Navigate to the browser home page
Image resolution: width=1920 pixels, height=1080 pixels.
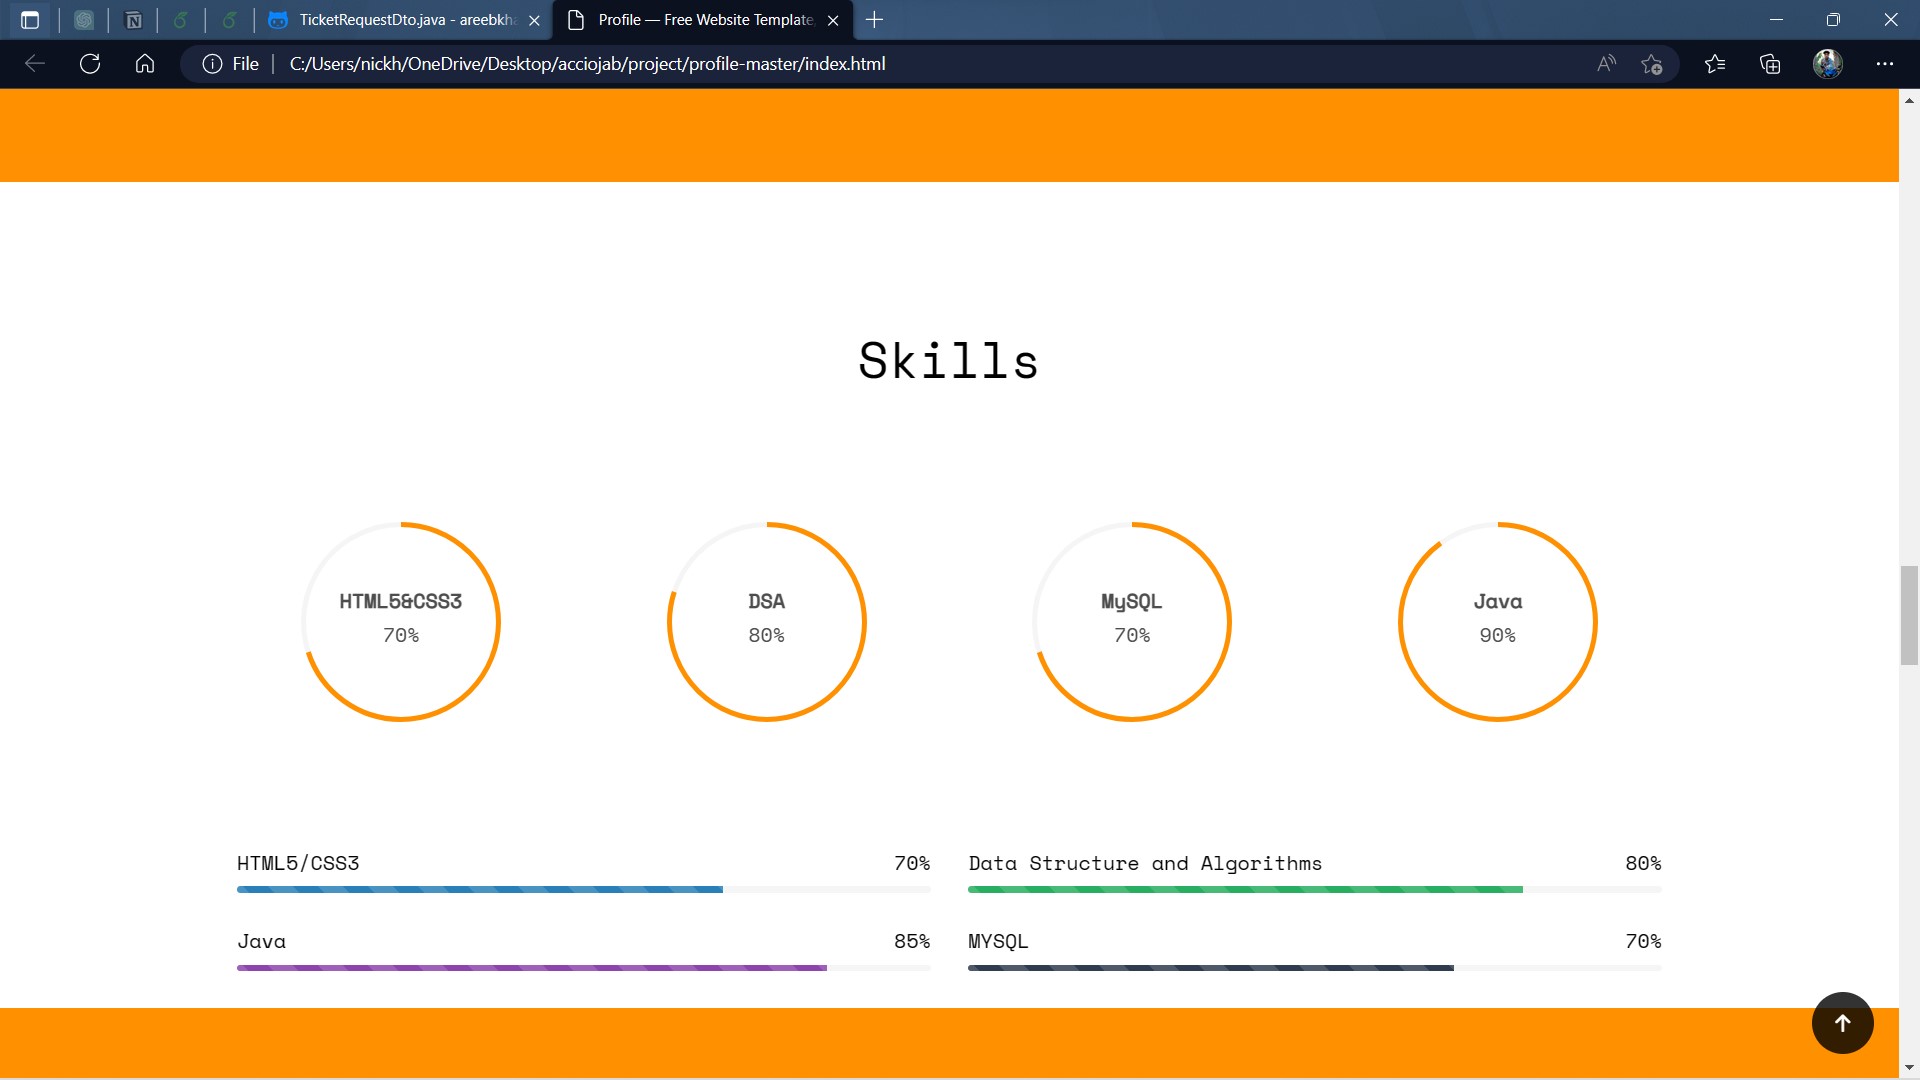point(145,63)
